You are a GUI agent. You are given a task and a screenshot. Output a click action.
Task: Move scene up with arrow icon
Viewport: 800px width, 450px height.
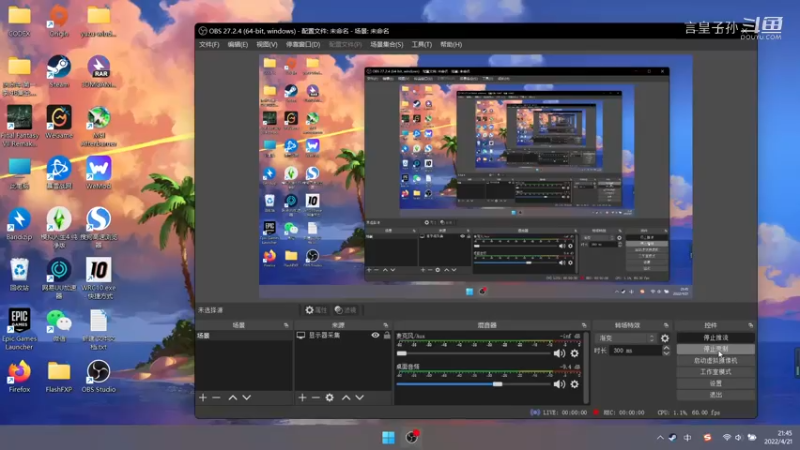click(x=233, y=397)
